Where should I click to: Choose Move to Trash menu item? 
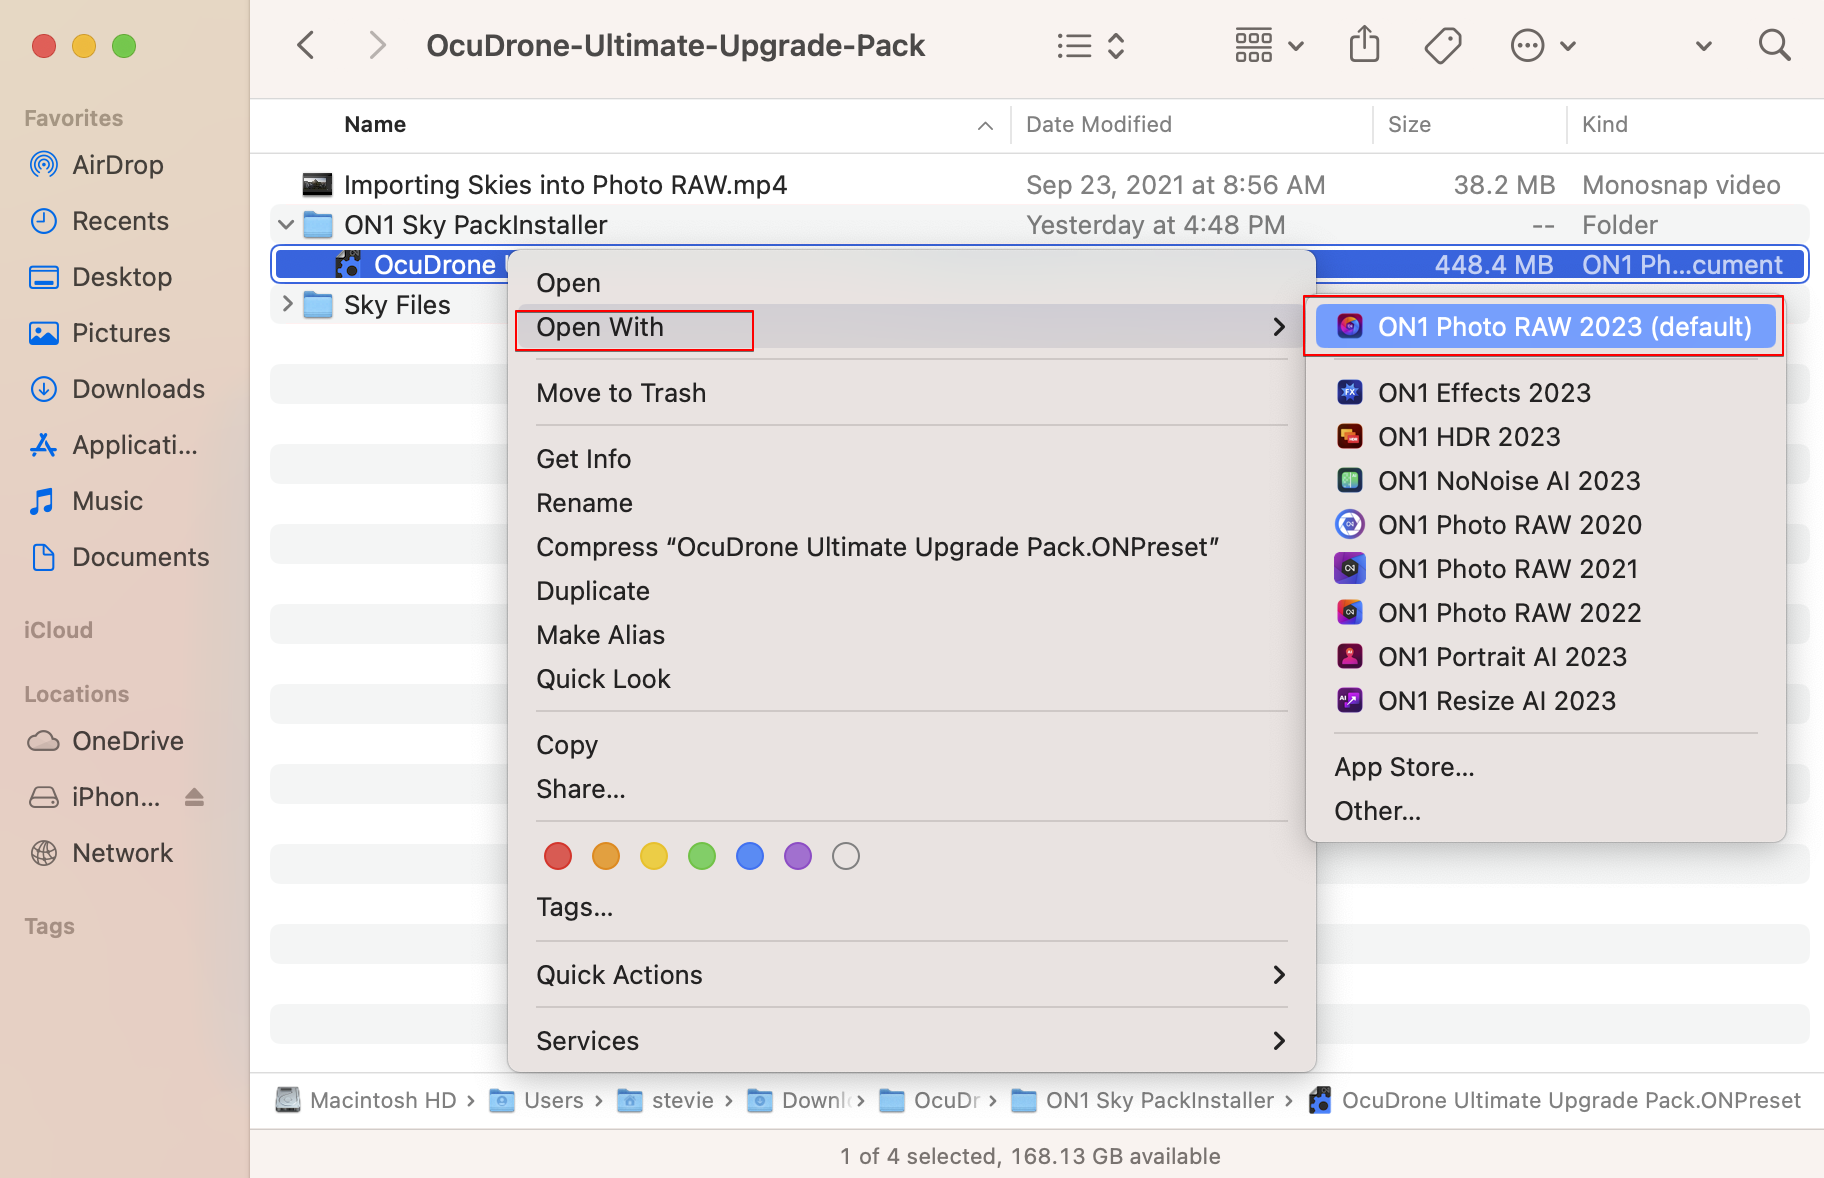pyautogui.click(x=621, y=393)
